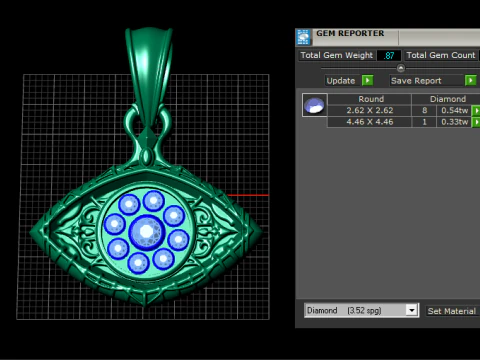Click the gem count 8 cell
This screenshot has width=480, height=360.
(x=424, y=111)
